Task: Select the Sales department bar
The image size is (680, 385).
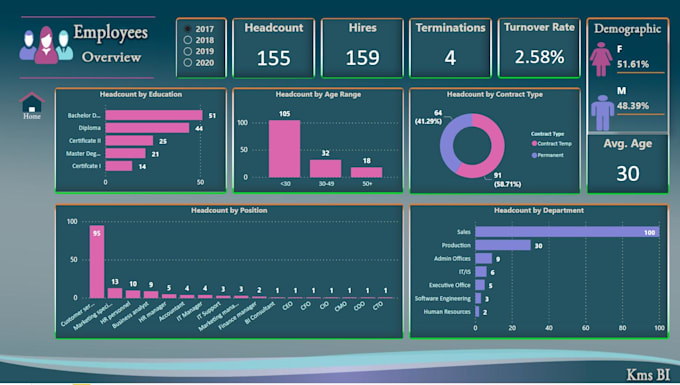Action: pos(567,232)
